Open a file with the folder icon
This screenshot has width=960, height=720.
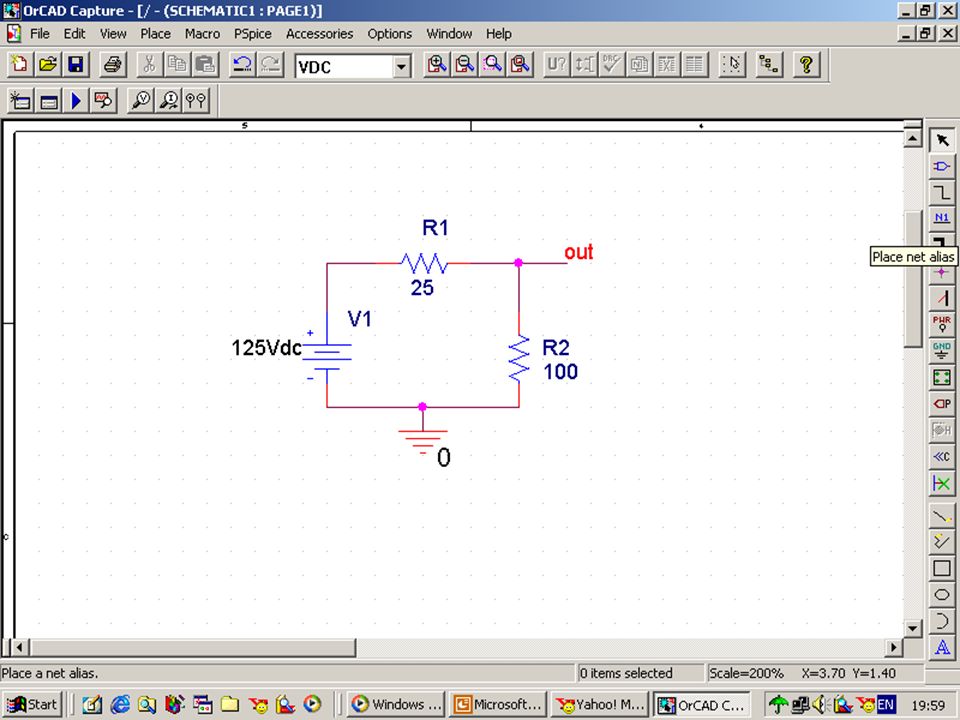click(x=48, y=64)
